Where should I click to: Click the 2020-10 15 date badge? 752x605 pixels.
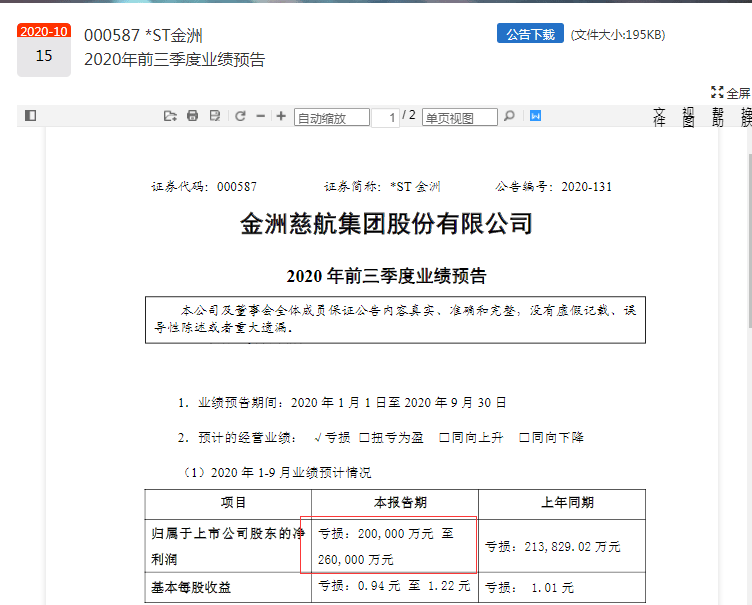(44, 50)
